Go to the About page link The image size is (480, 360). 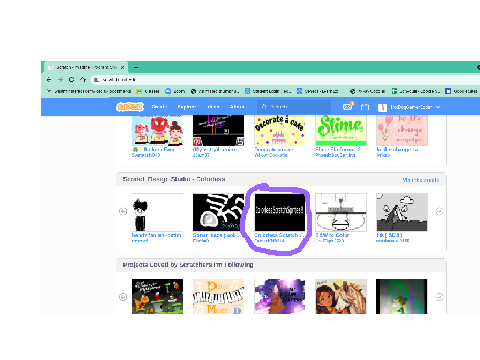pos(237,107)
